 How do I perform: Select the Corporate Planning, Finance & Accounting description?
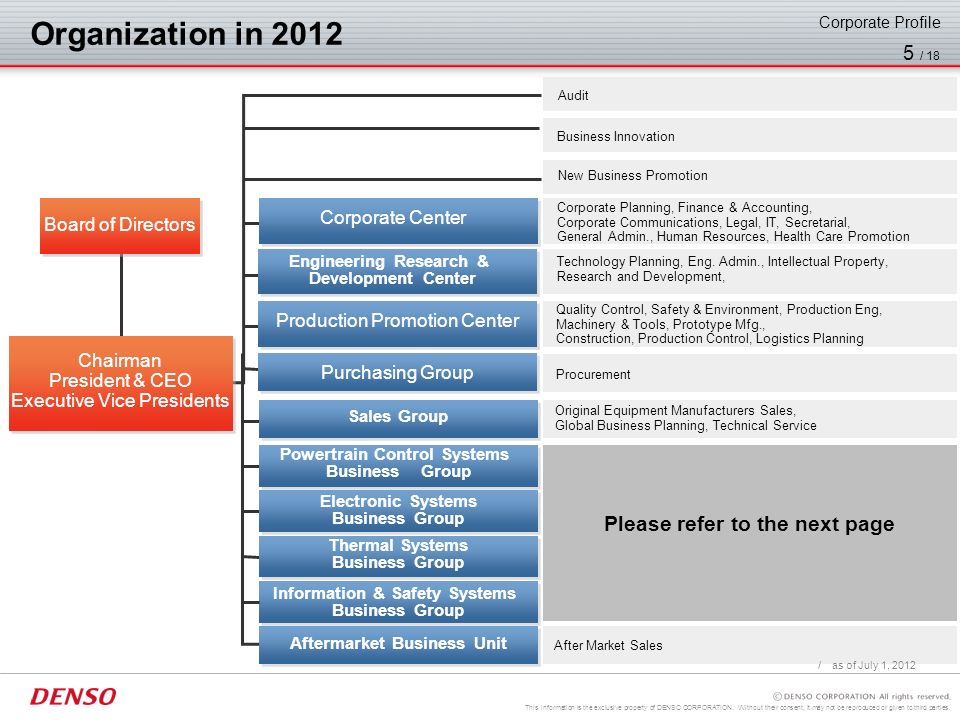pyautogui.click(x=749, y=222)
